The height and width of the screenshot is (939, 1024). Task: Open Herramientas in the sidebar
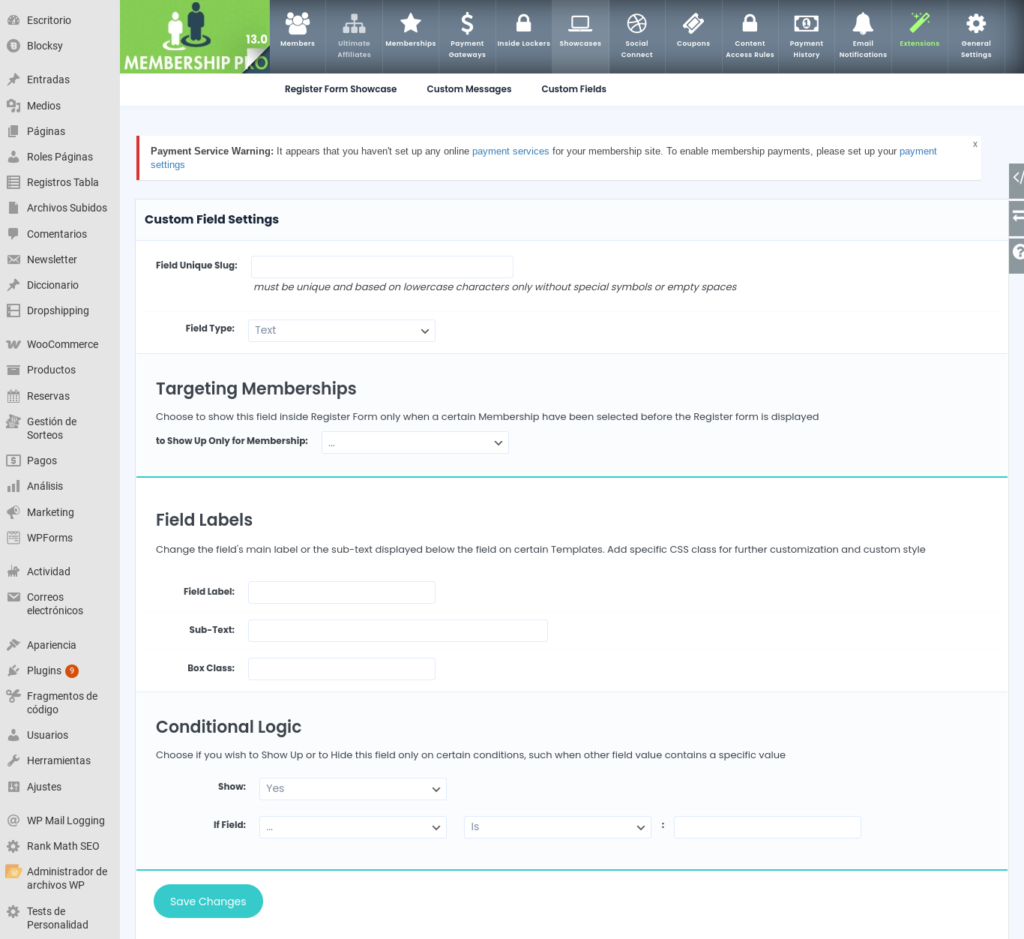[59, 761]
